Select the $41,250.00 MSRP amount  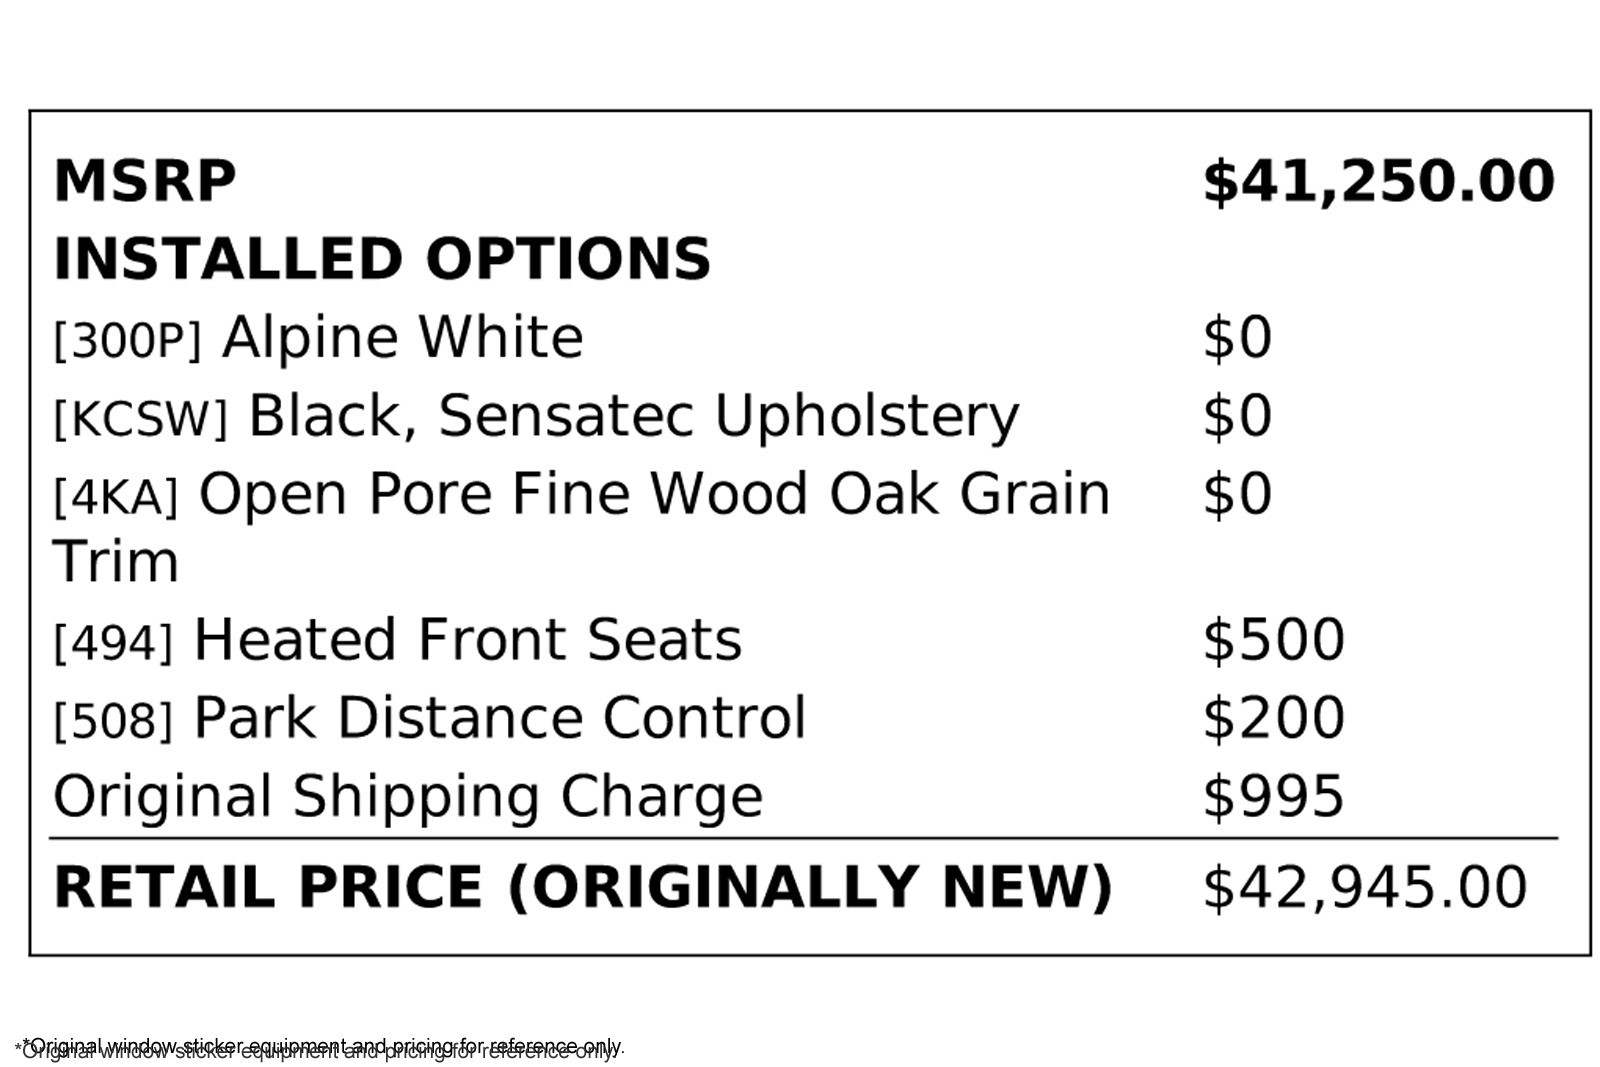coord(1377,182)
